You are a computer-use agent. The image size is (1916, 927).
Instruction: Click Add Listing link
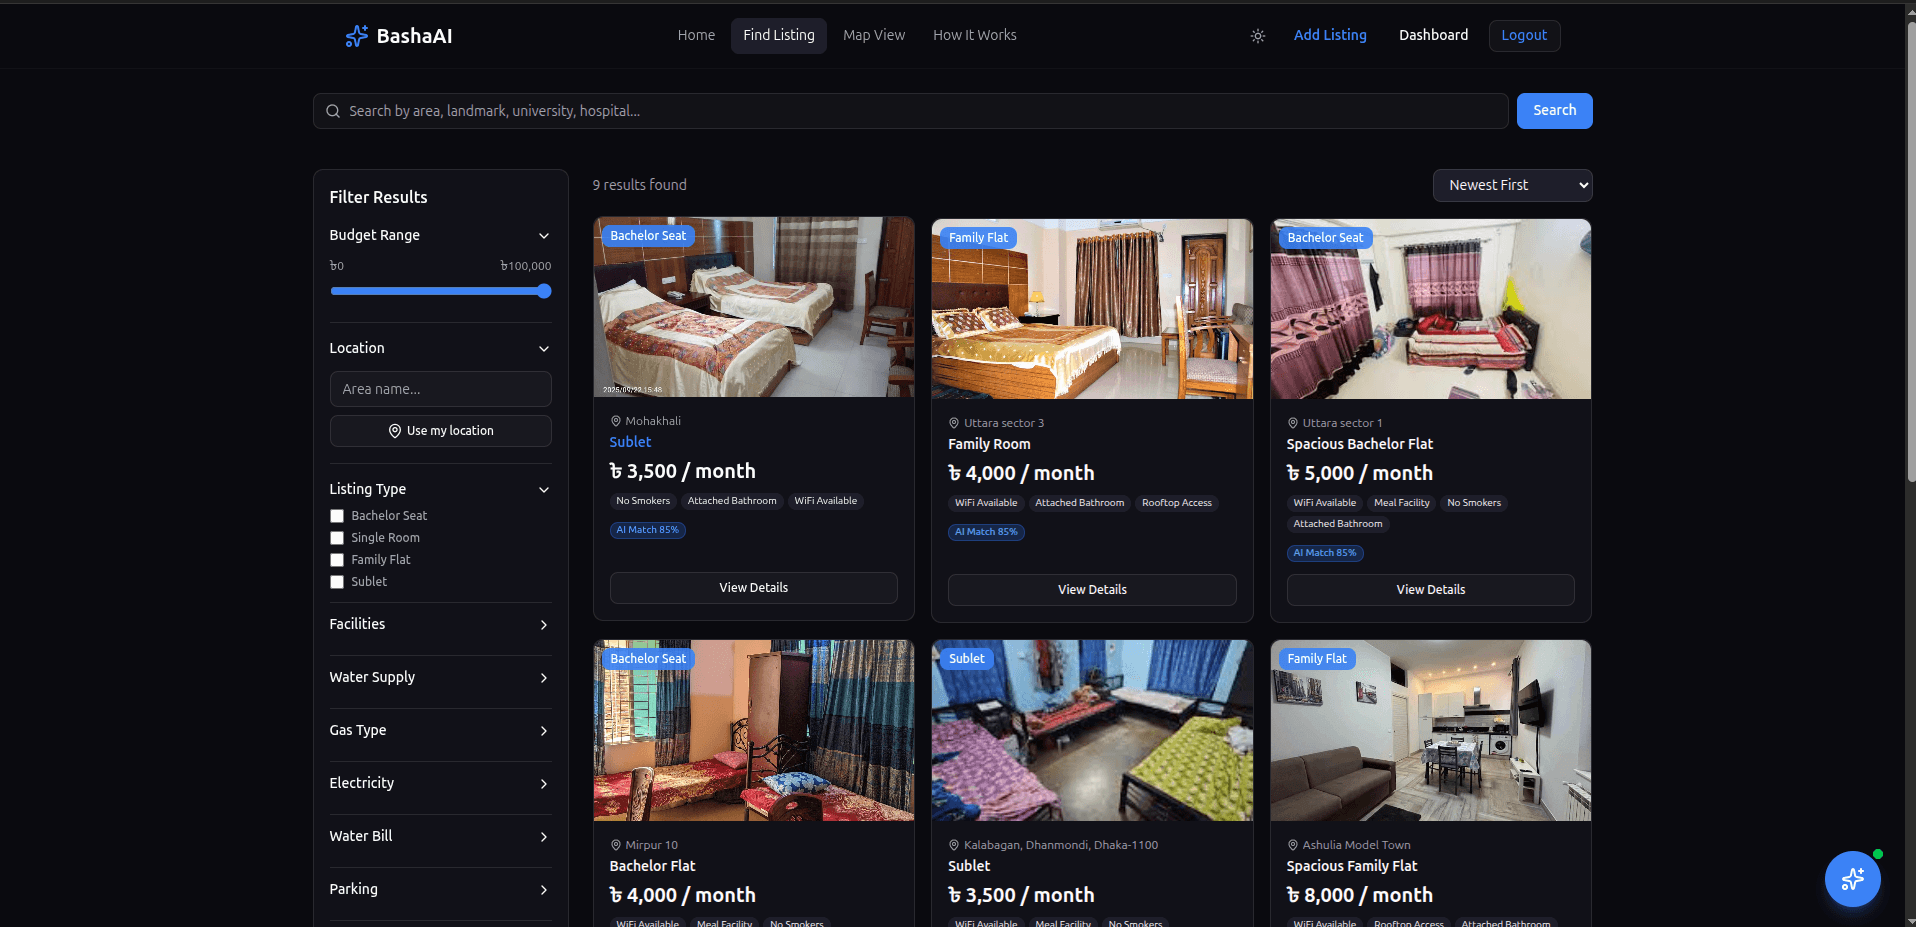[1330, 35]
